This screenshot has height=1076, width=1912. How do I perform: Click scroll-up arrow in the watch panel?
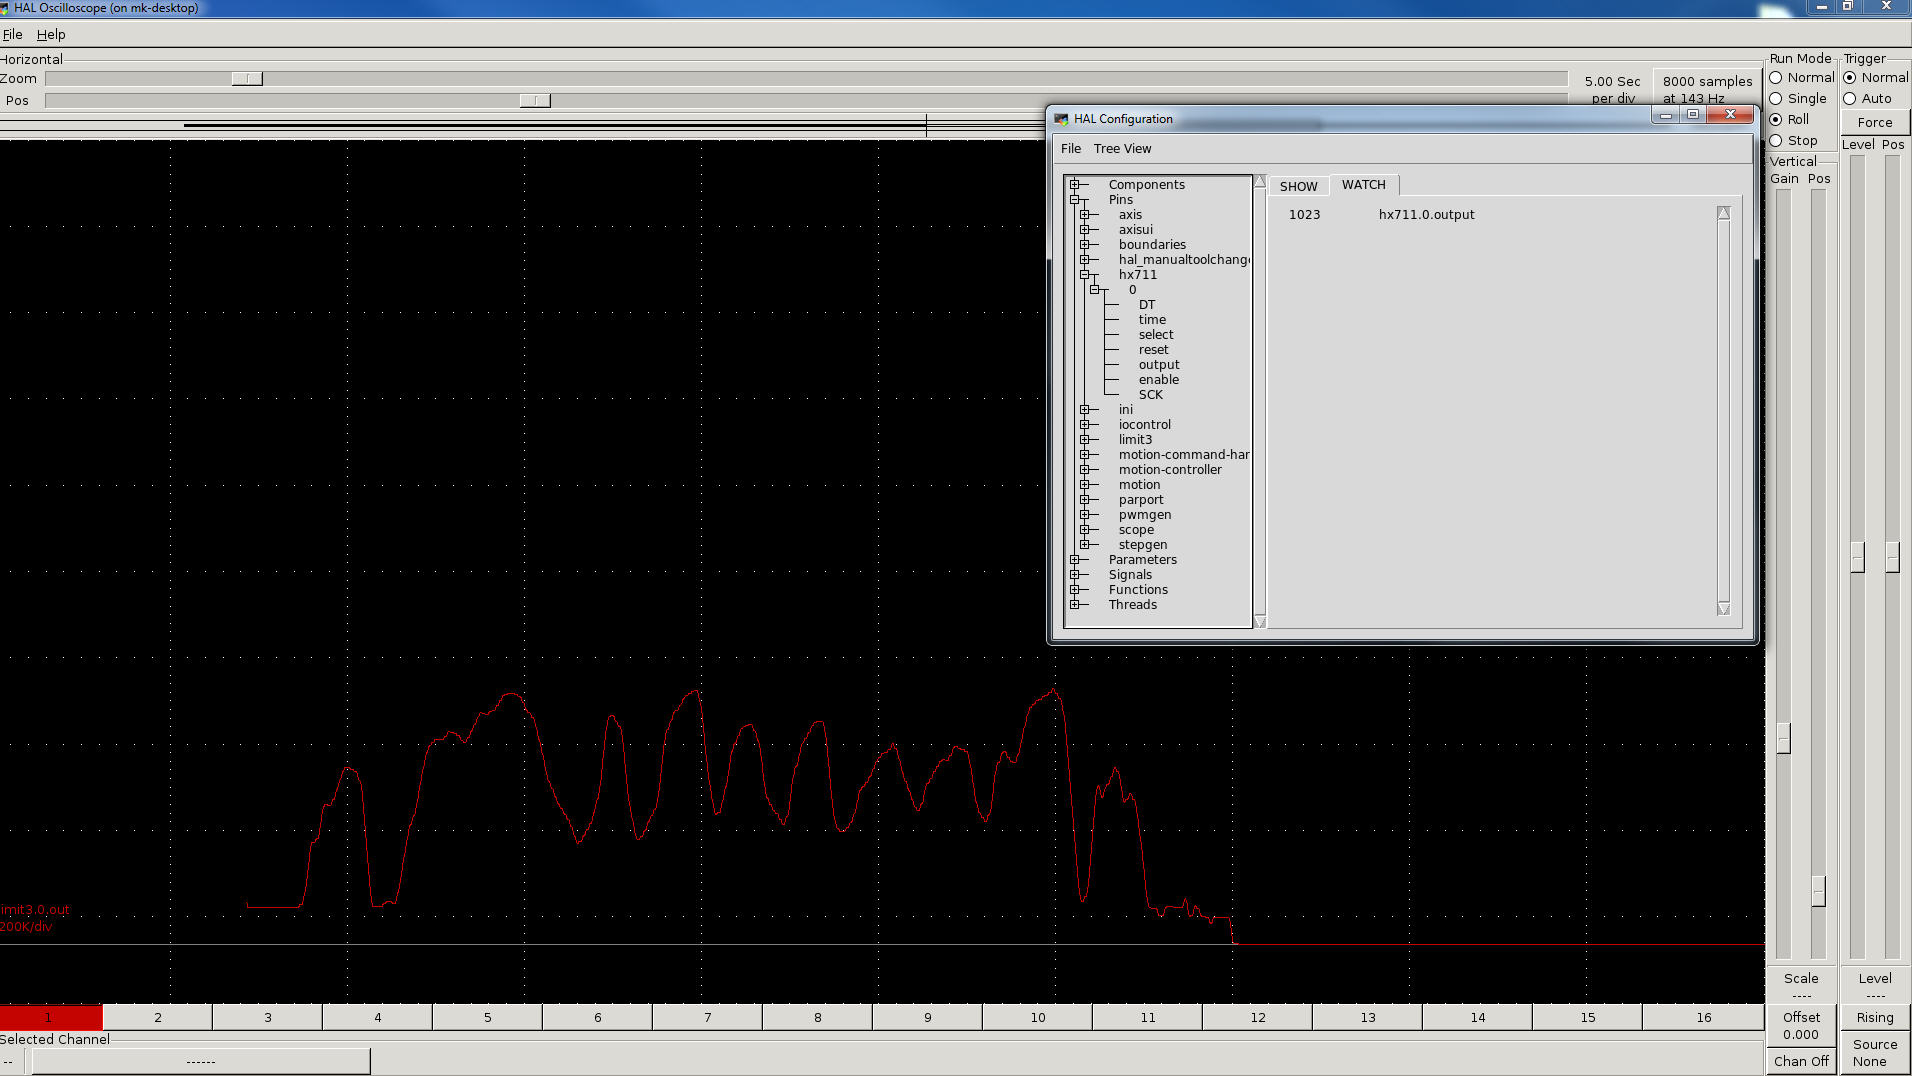point(1723,214)
